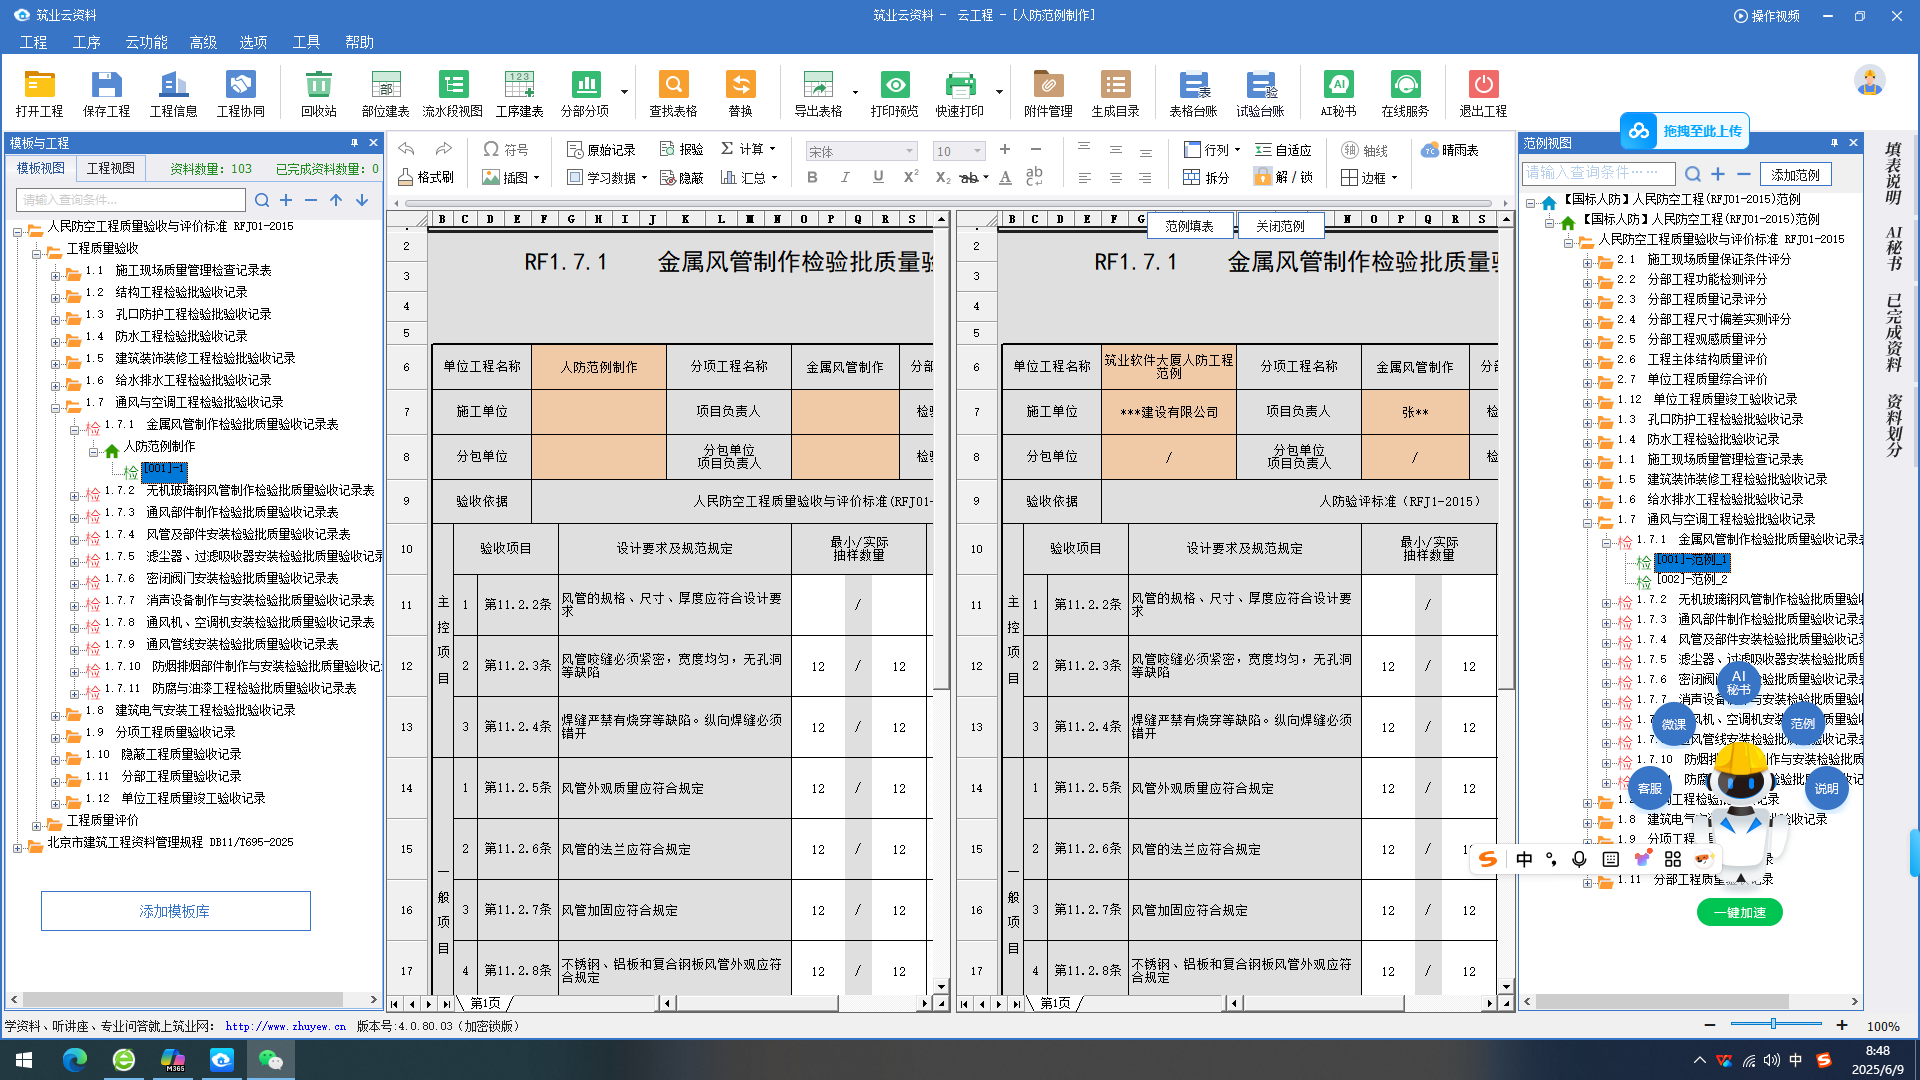This screenshot has width=1920, height=1080.
Task: Open Microsoft Edge from the taskbar
Action: click(75, 1059)
